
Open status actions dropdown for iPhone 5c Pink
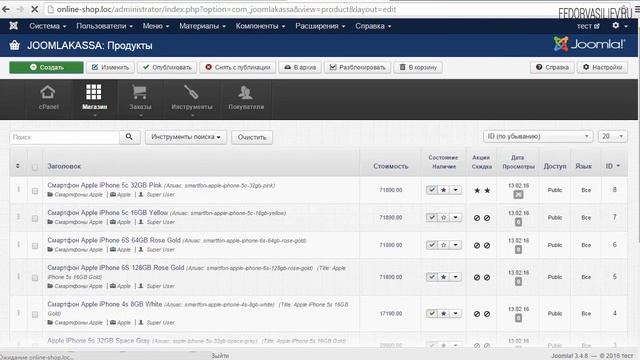[456, 190]
